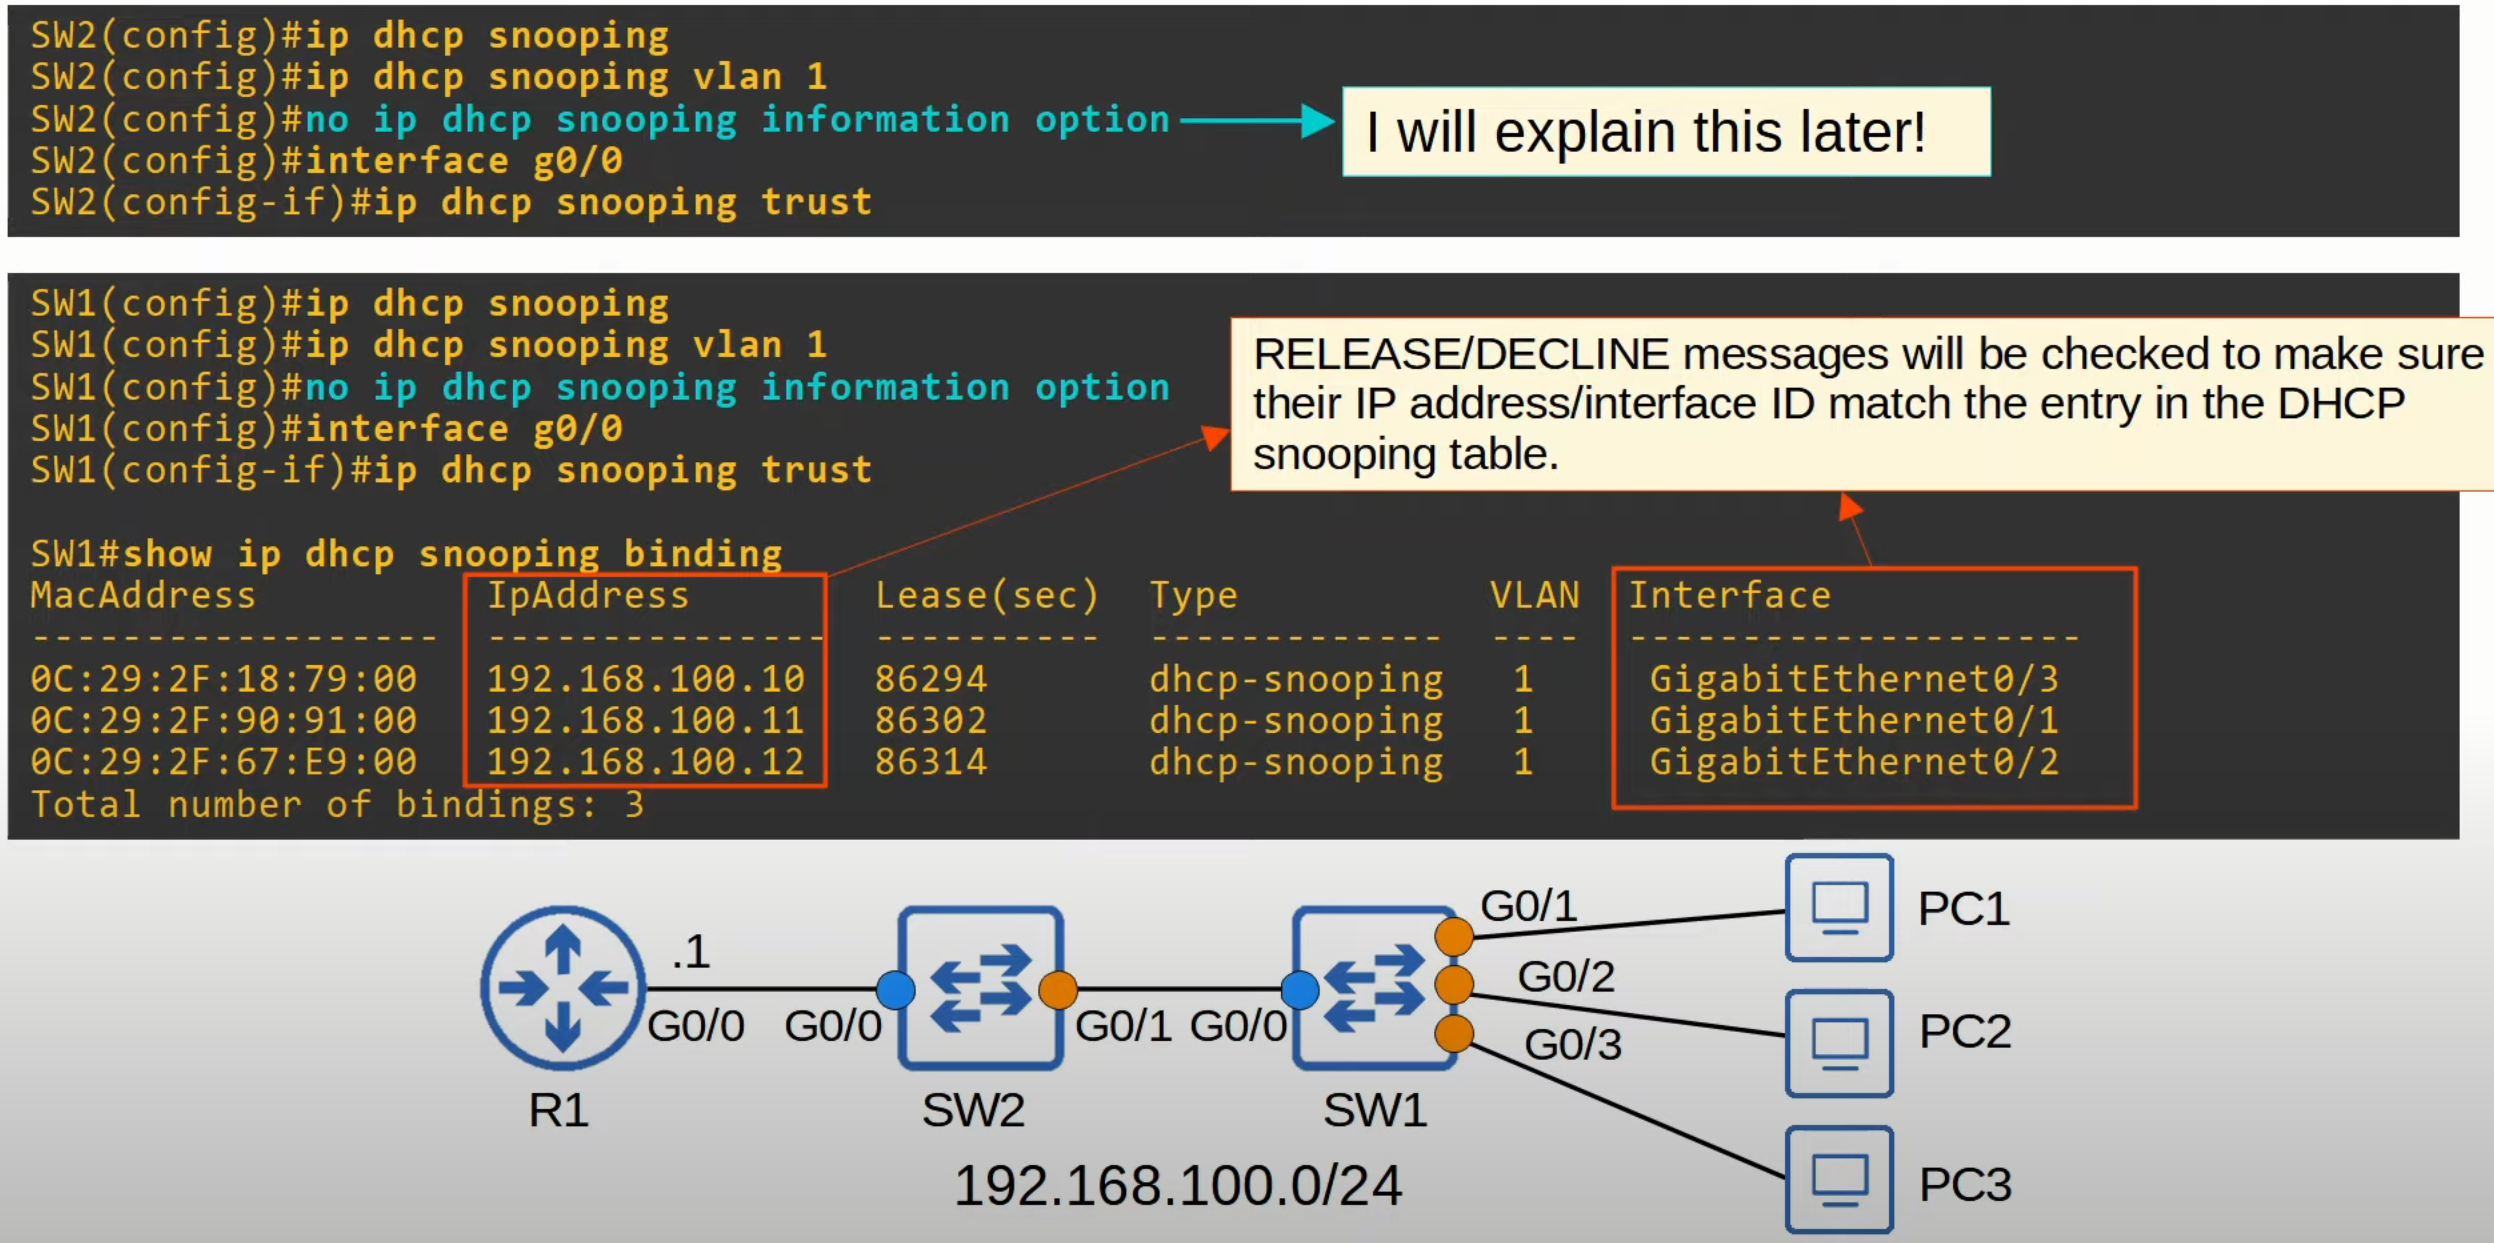Click SW2's blue G0/0 trusted port dot

tap(895, 990)
